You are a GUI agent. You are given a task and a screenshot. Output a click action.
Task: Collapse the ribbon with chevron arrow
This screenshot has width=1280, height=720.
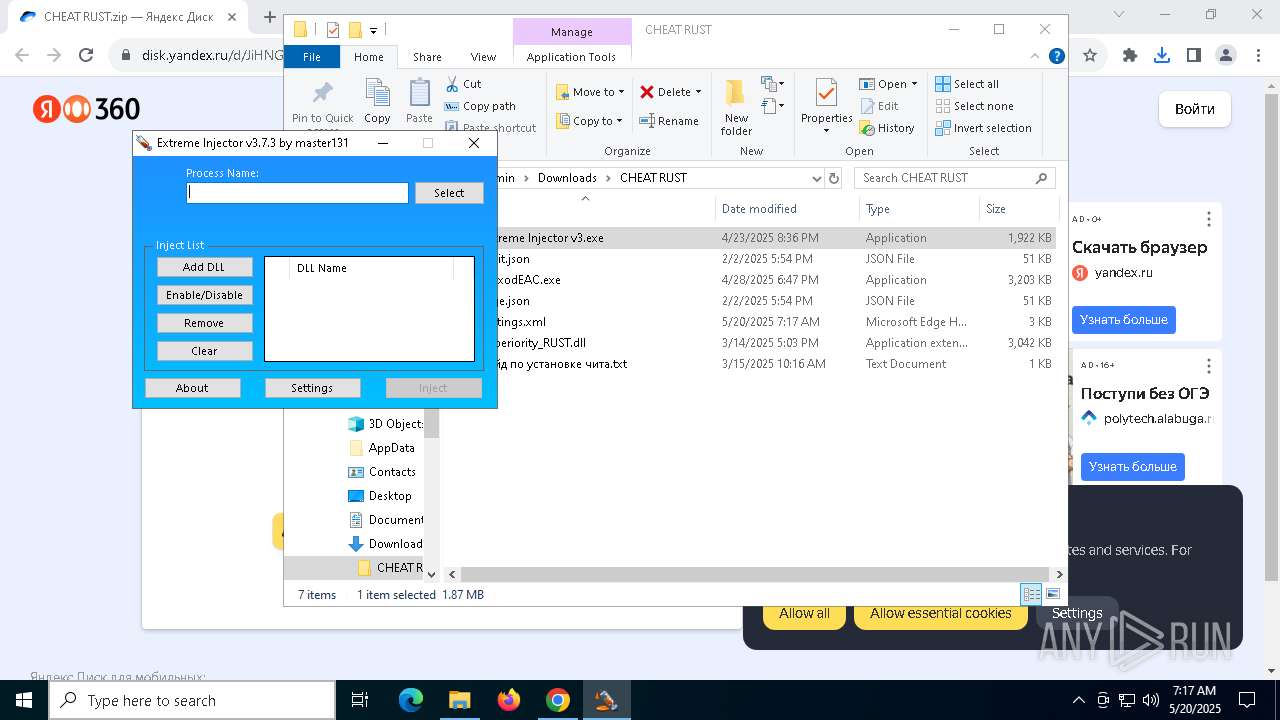(1034, 57)
